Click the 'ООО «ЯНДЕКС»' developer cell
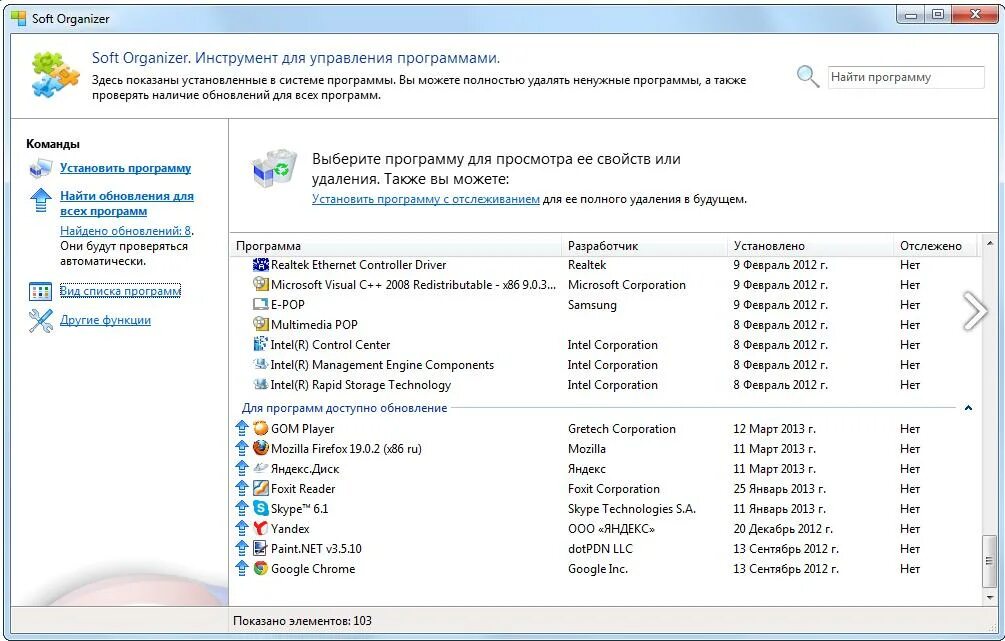1005x641 pixels. click(611, 529)
